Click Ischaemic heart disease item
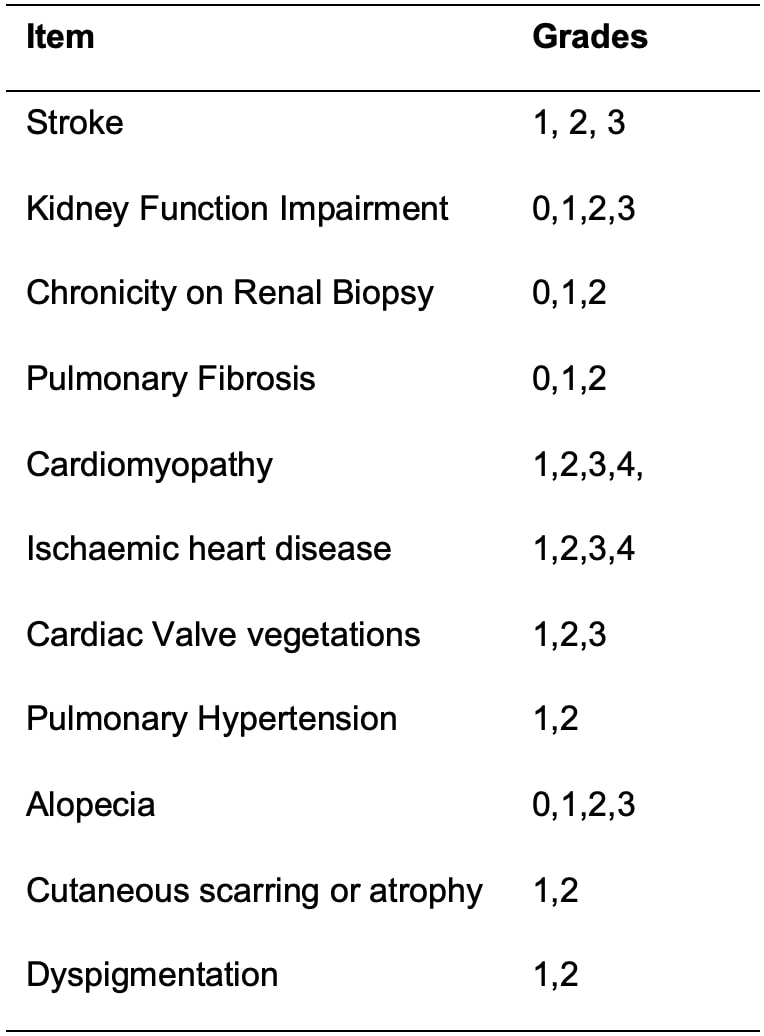The height and width of the screenshot is (1036, 764). [x=208, y=548]
